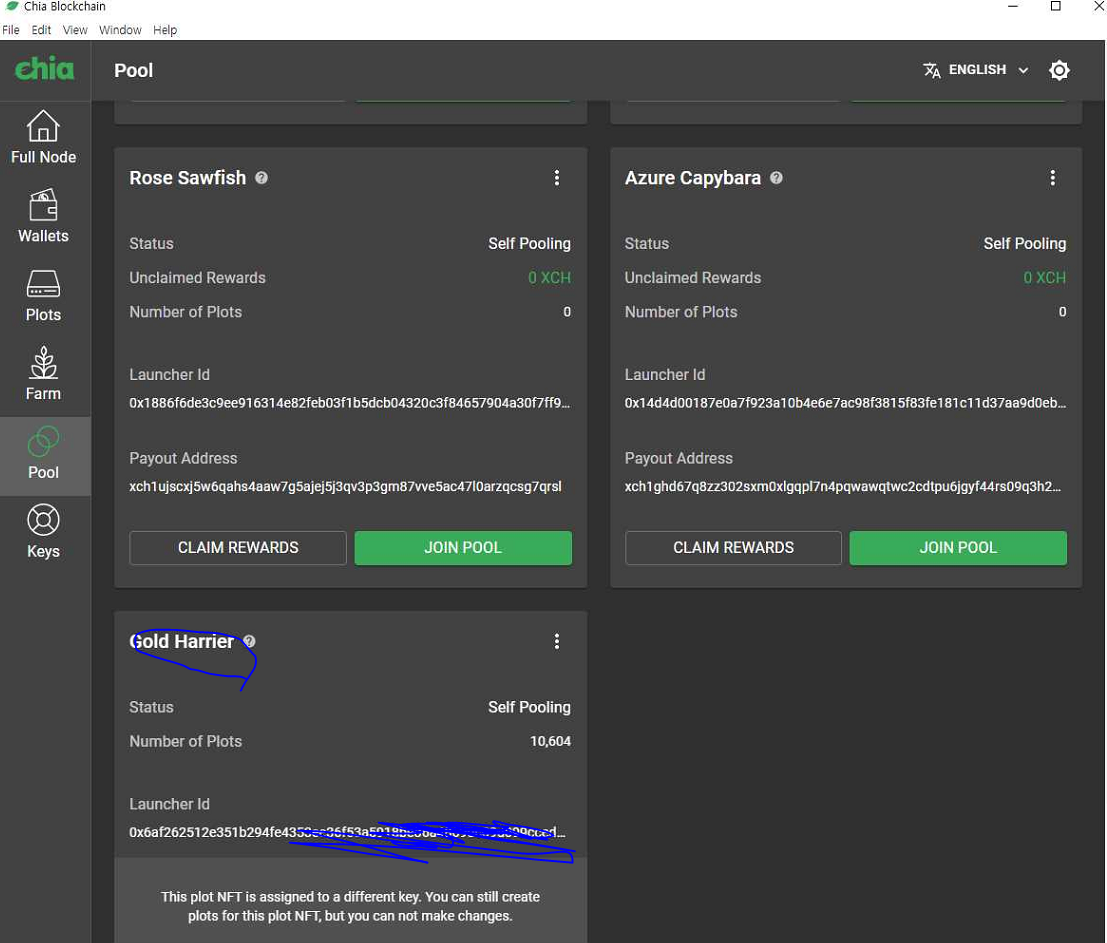1107x943 pixels.
Task: Select the Pool sidebar item
Action: tap(43, 455)
